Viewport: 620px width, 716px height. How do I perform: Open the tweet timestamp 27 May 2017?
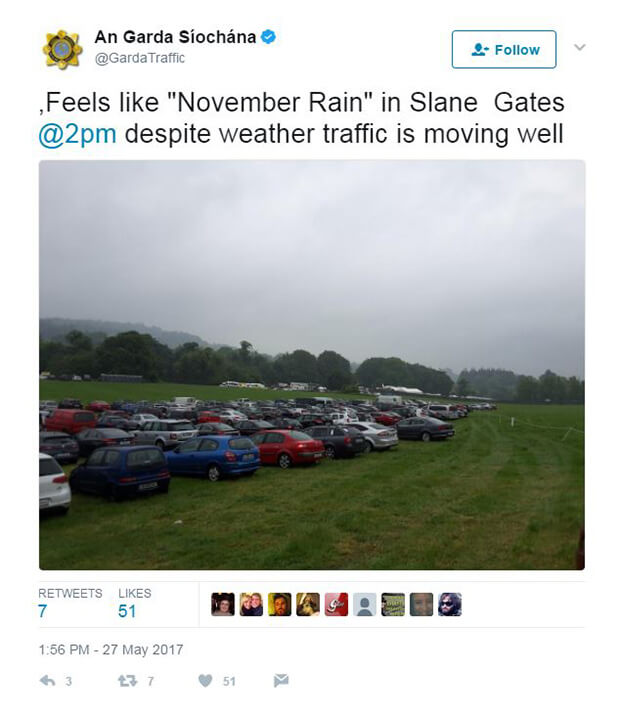[x=111, y=649]
